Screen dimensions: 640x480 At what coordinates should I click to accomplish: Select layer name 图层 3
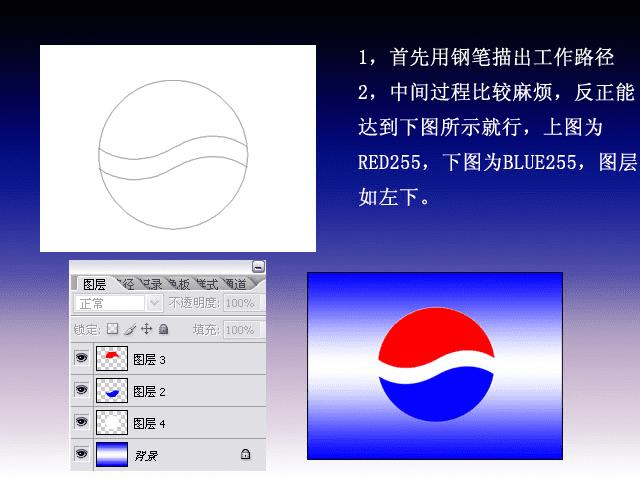pos(149,360)
